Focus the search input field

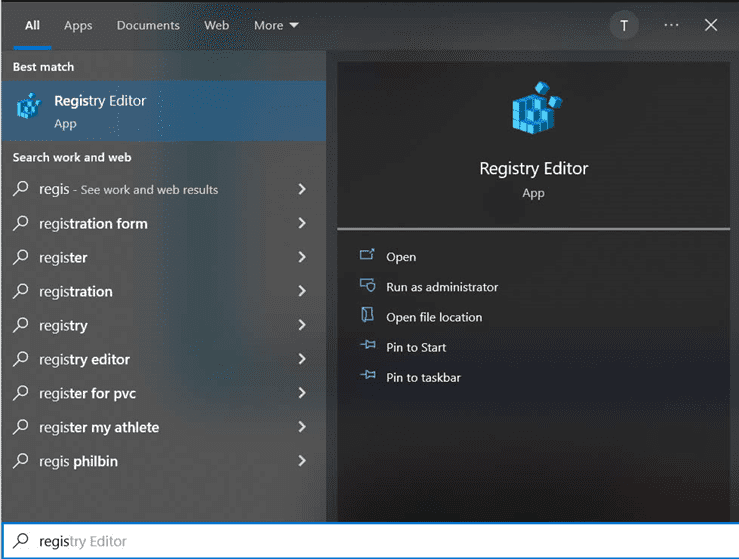point(370,541)
